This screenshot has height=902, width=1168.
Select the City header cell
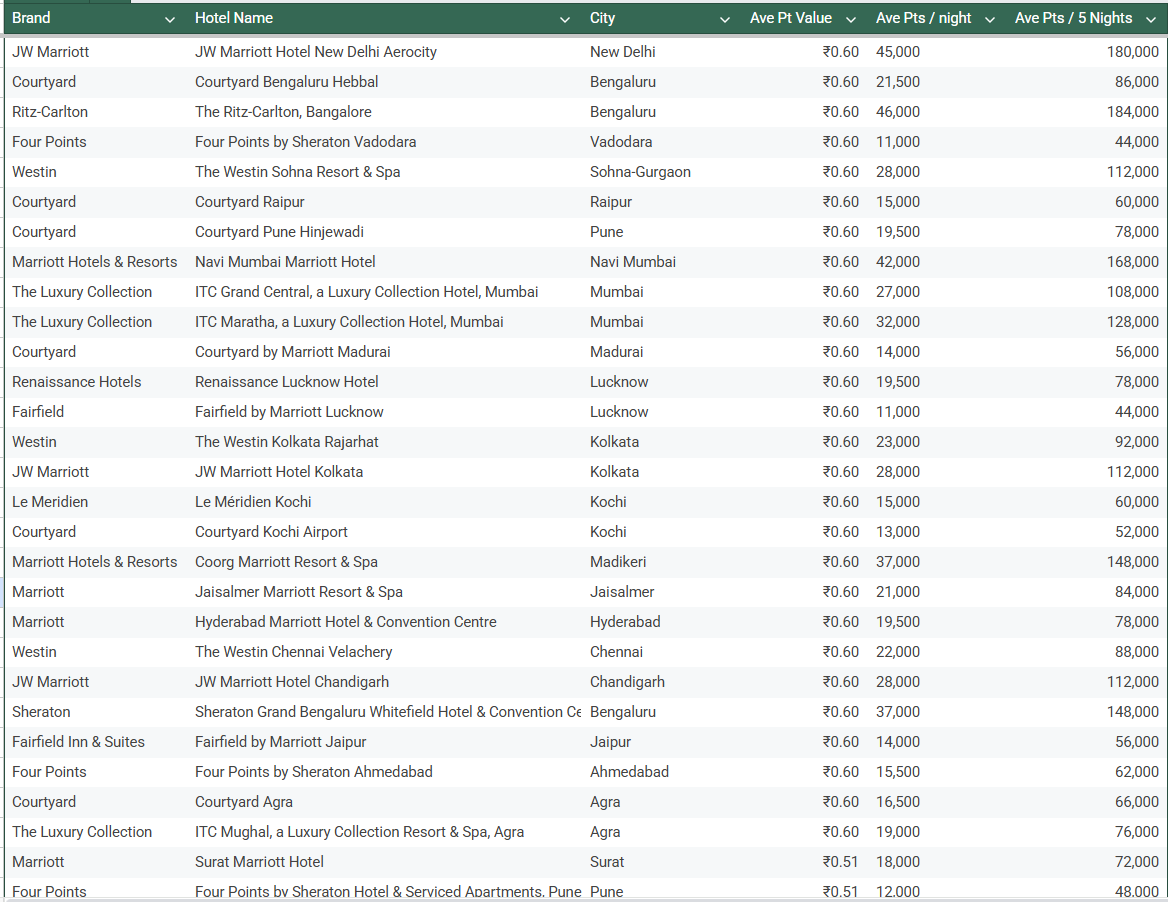(661, 18)
